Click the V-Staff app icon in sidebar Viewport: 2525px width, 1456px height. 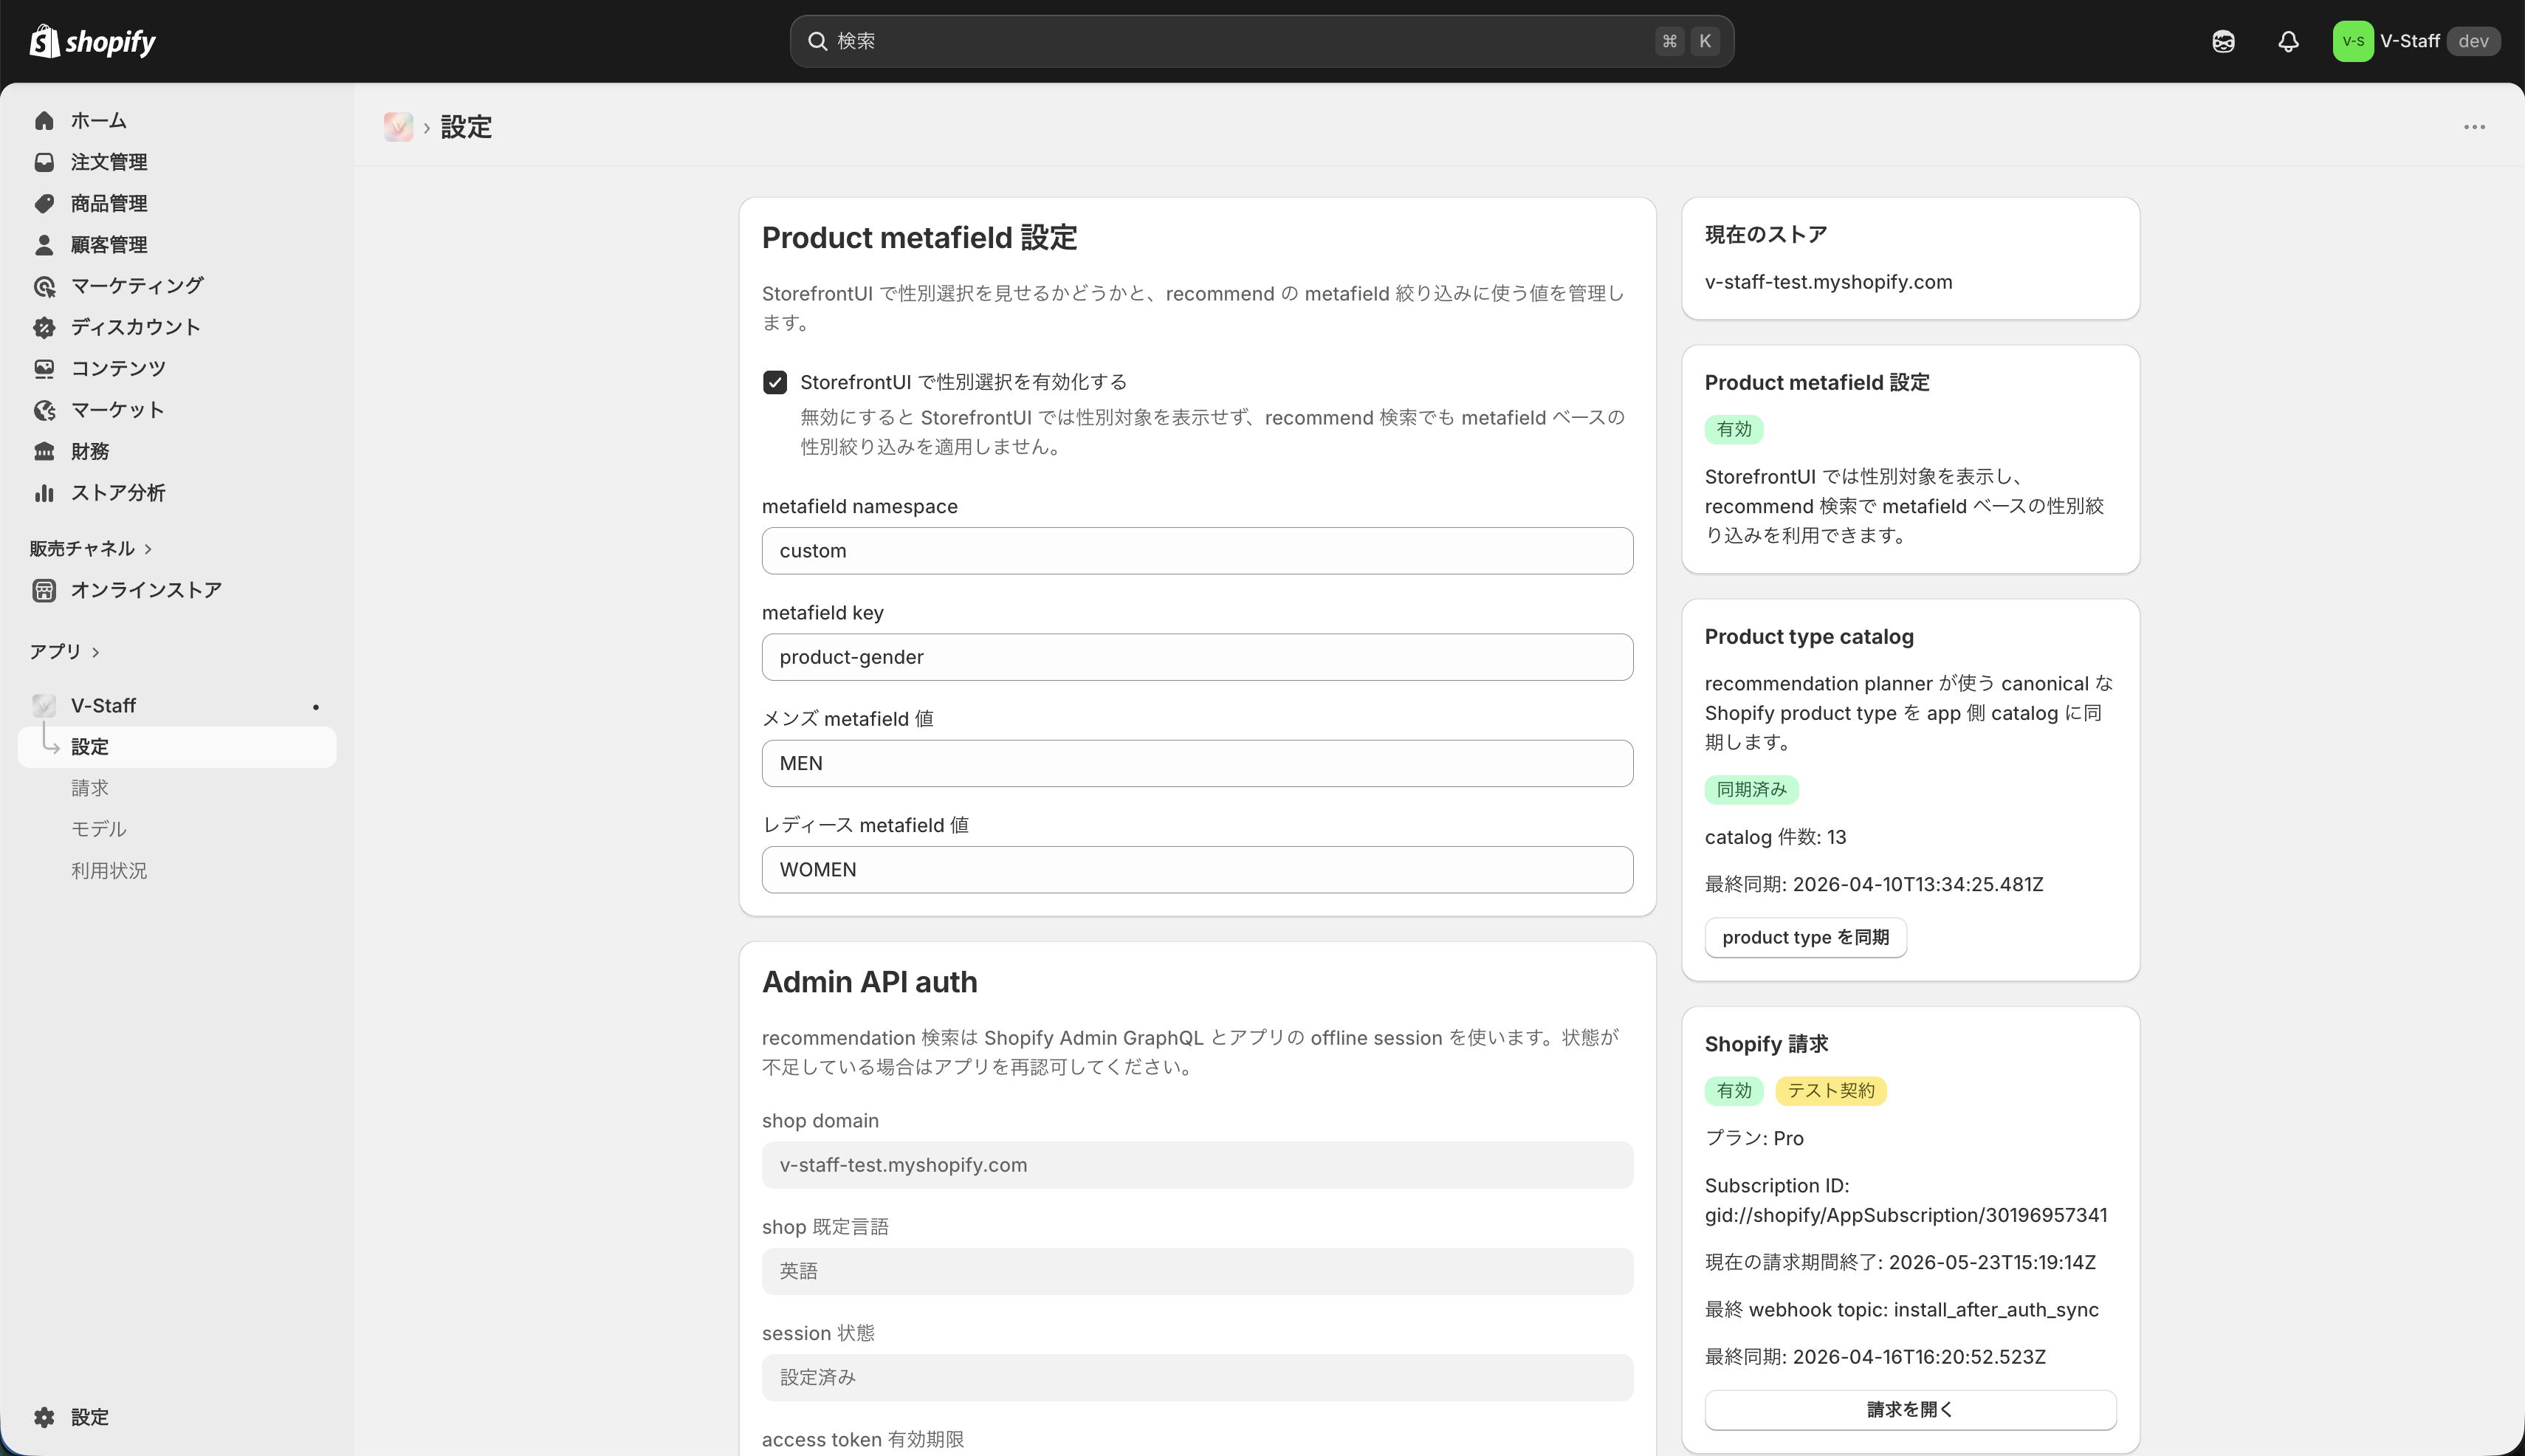pyautogui.click(x=44, y=706)
